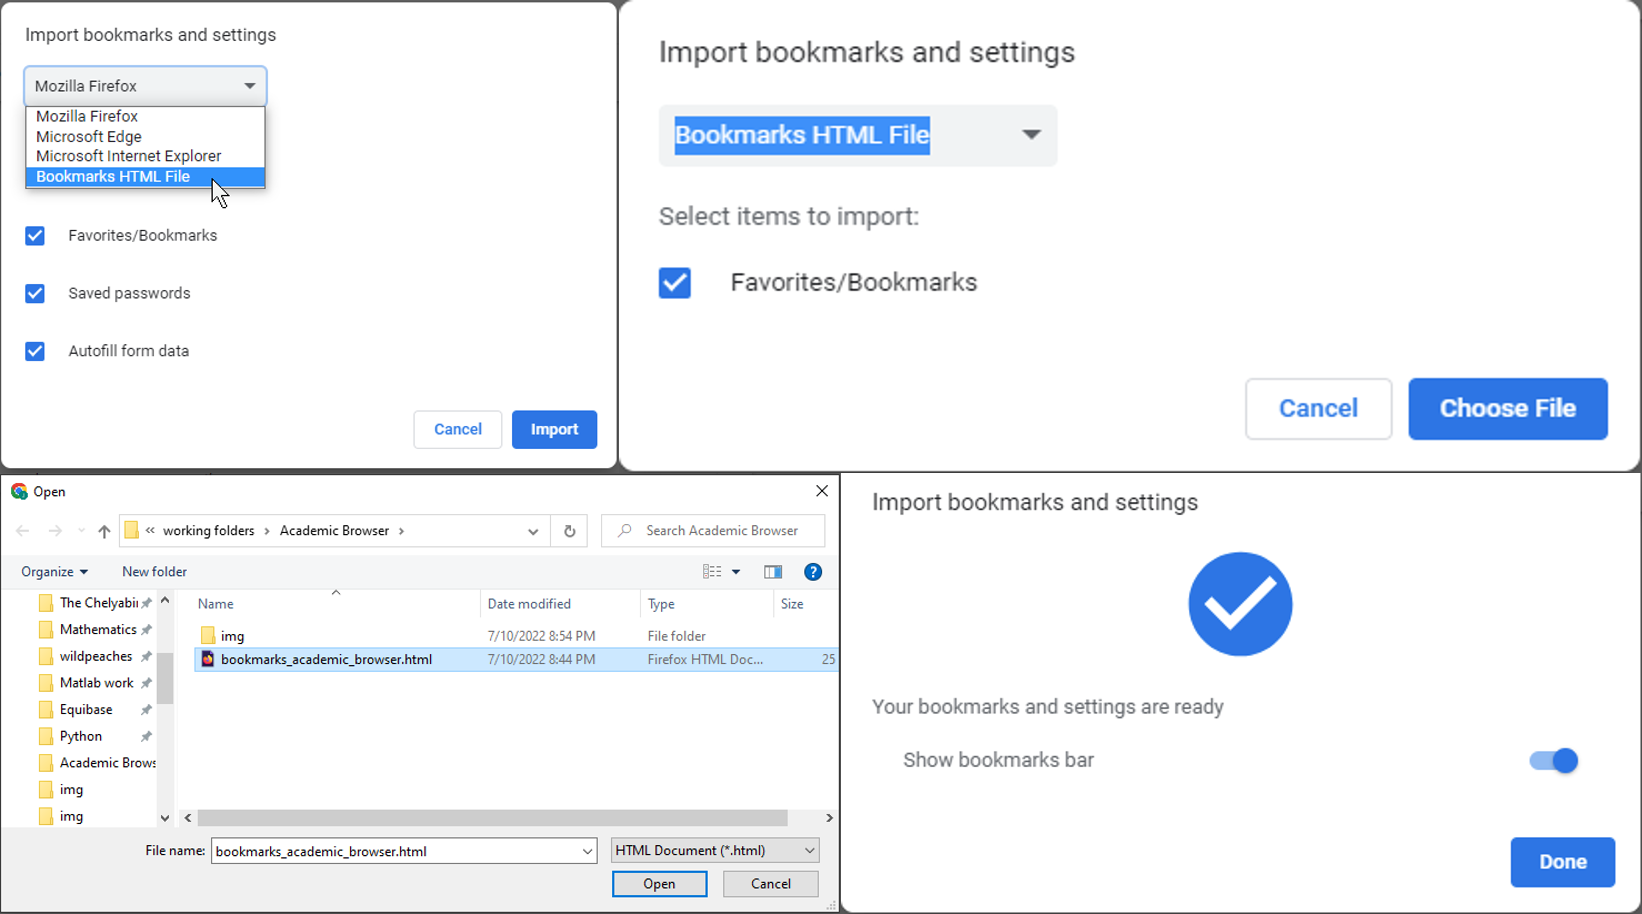This screenshot has height=914, width=1642.
Task: Click Open button in file dialog
Action: (659, 884)
